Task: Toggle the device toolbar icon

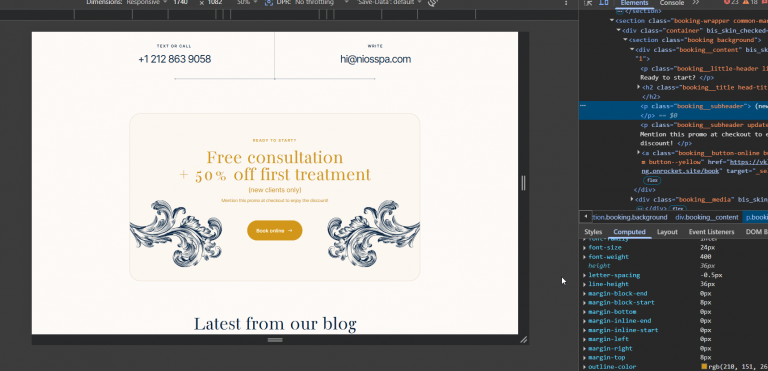Action: [x=604, y=2]
